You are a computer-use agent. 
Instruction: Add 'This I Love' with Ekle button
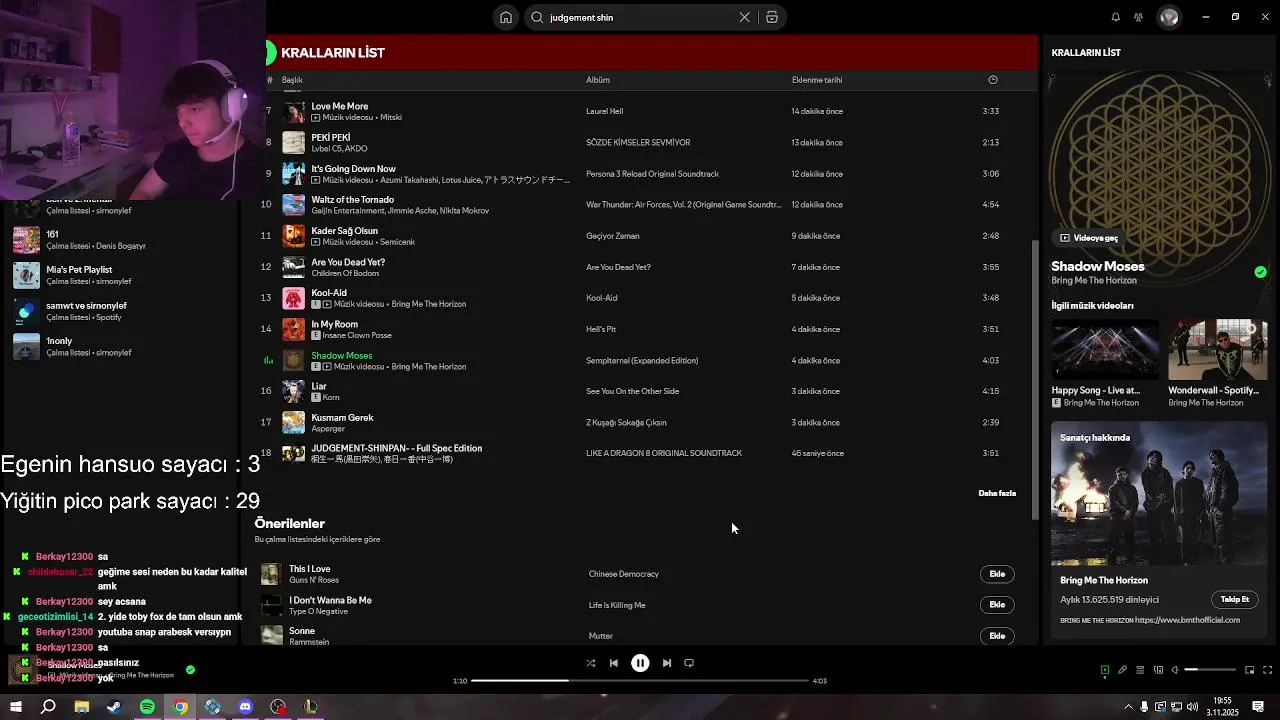997,574
